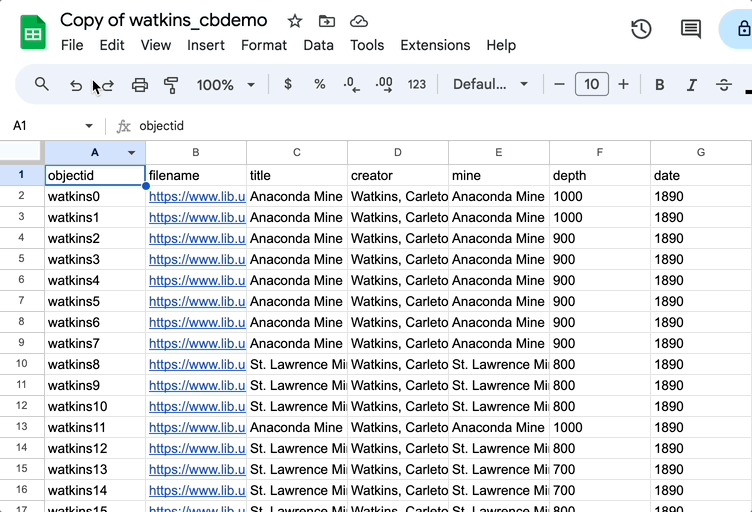Select the 'mine' header cell
Image resolution: width=752 pixels, height=512 pixels.
[x=499, y=175]
